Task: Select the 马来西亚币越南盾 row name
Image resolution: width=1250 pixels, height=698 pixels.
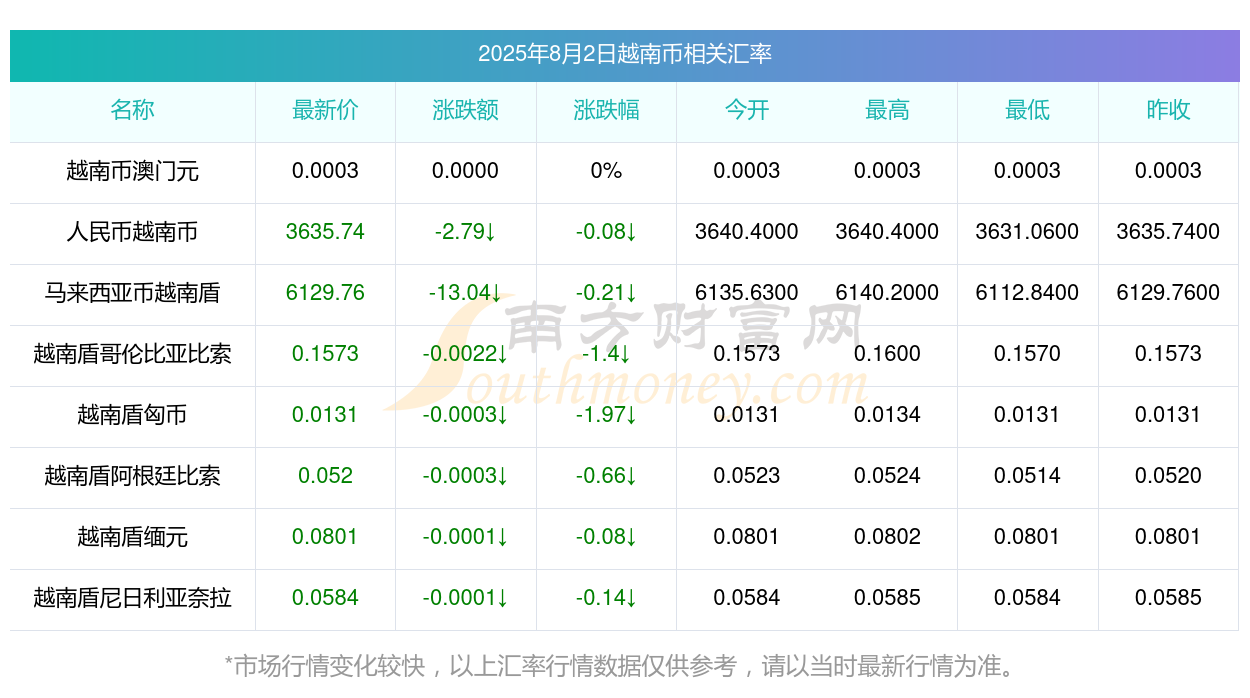Action: pyautogui.click(x=132, y=293)
